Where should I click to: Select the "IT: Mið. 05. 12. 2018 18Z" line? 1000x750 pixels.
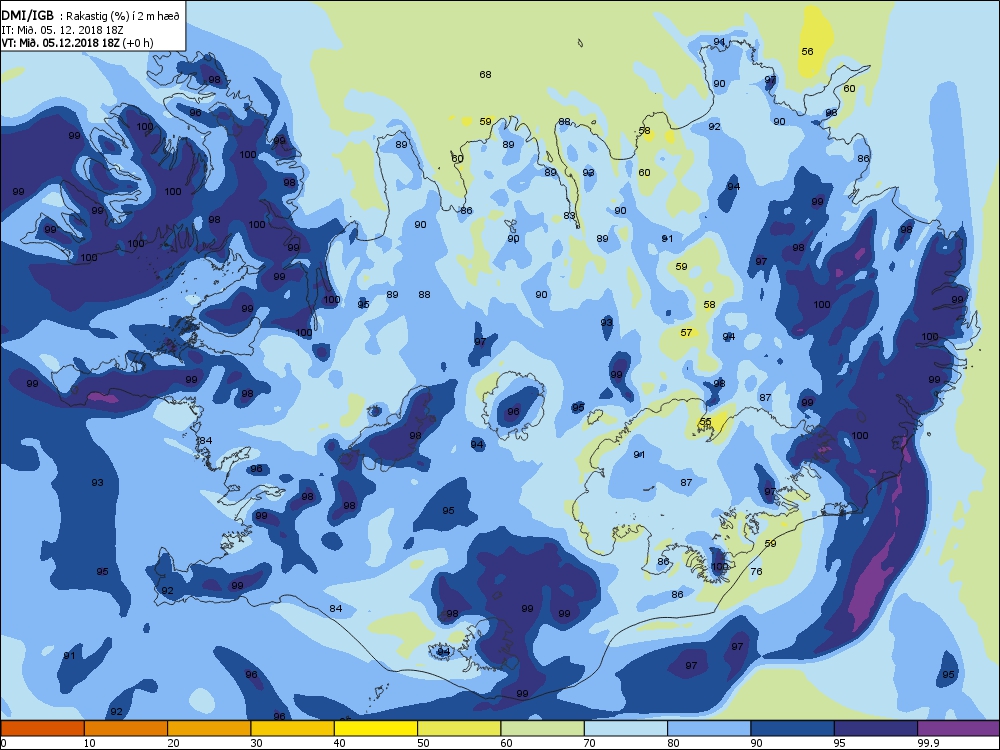click(x=62, y=30)
